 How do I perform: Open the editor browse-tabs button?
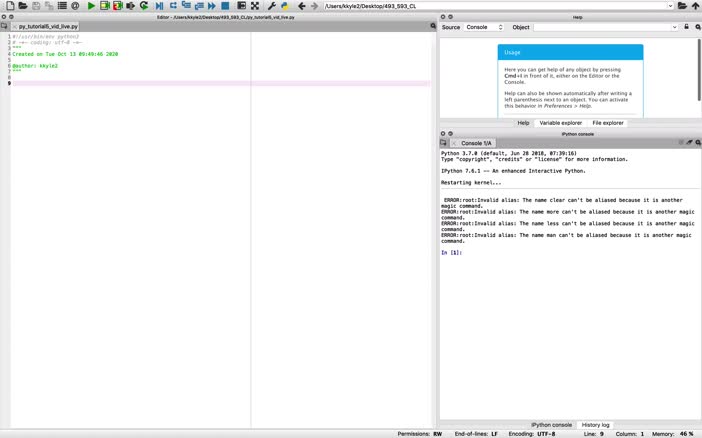coord(4,26)
